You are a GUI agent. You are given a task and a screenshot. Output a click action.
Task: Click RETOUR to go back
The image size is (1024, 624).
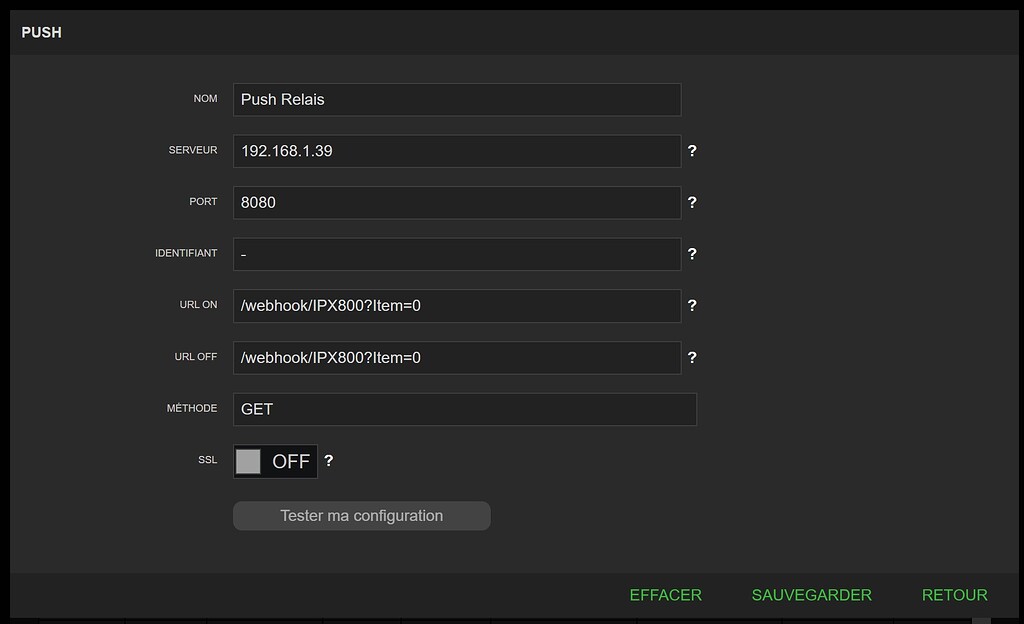tap(954, 594)
